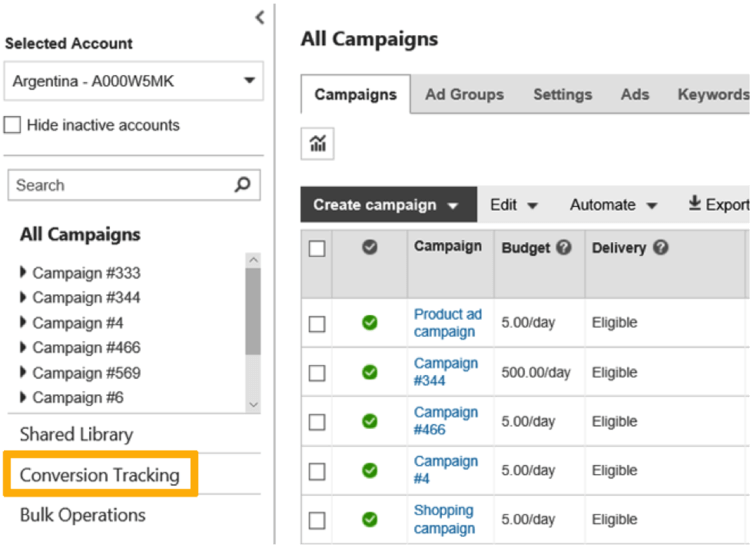
Task: Collapse the left navigation pane chevron
Action: point(259,17)
